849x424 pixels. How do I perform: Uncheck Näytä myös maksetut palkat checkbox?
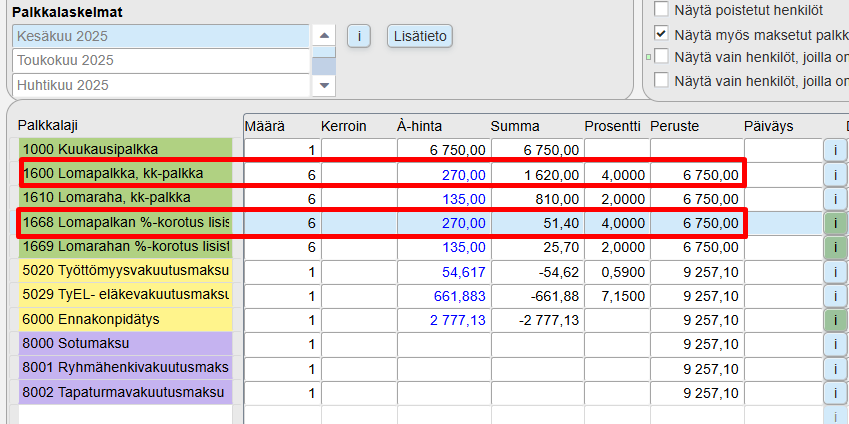point(661,33)
